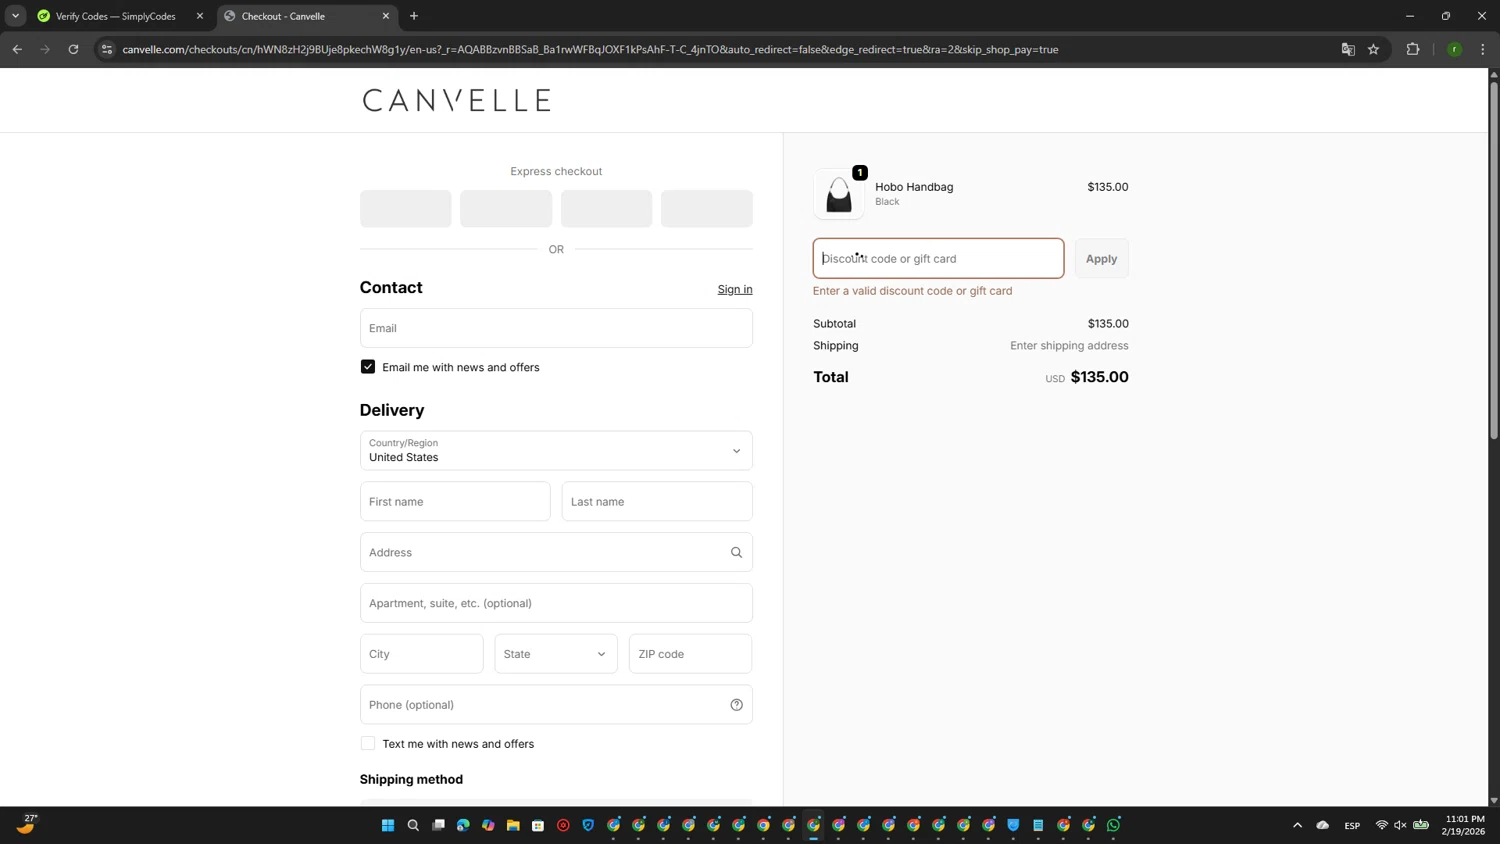1500x844 pixels.
Task: Click the Sign in link
Action: pyautogui.click(x=735, y=289)
